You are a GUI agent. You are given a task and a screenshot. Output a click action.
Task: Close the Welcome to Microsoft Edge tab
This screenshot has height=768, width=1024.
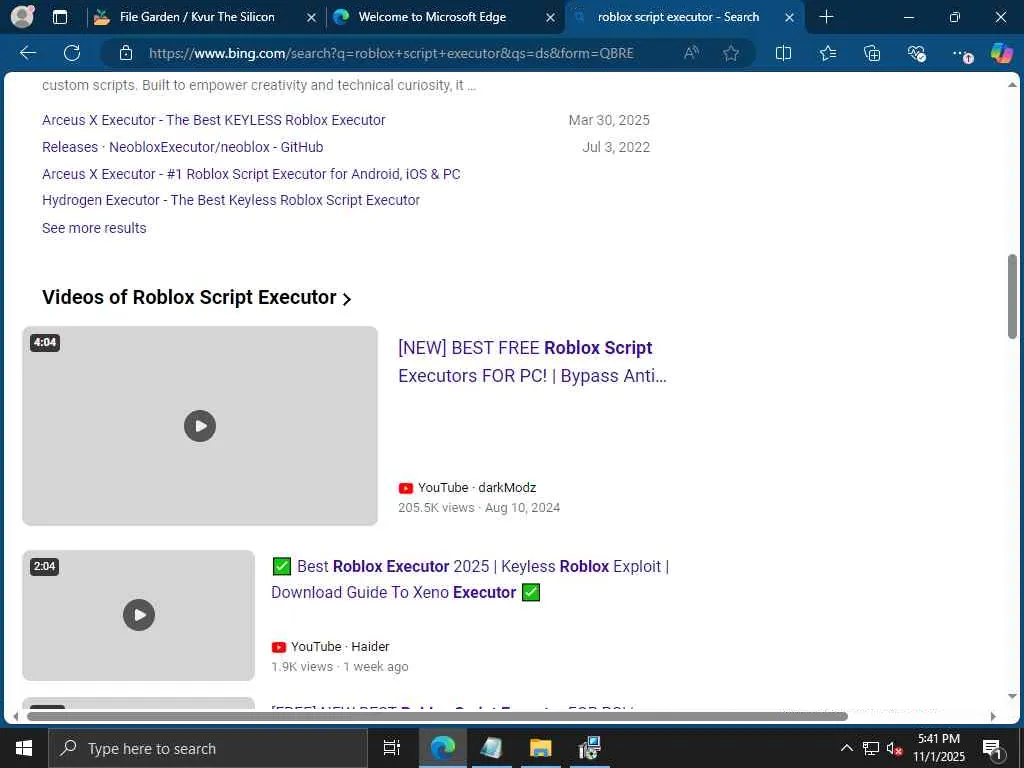[x=551, y=18]
